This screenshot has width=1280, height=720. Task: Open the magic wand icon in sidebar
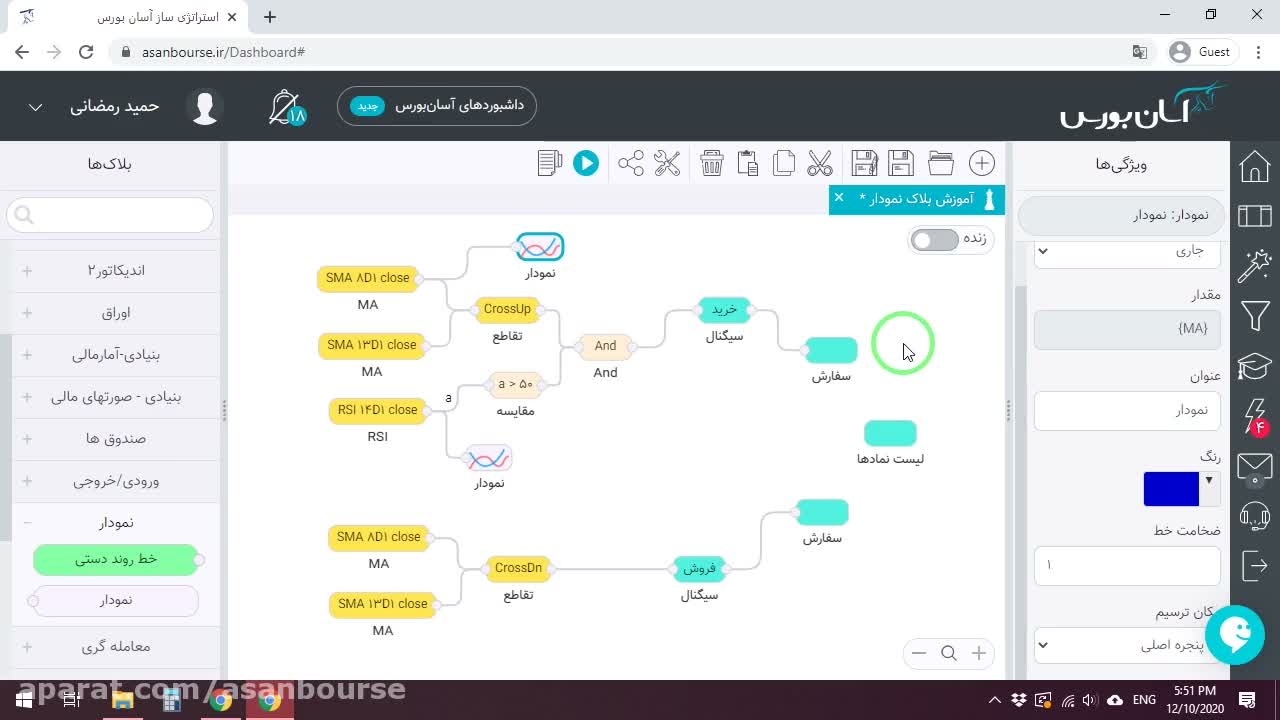tap(1255, 266)
